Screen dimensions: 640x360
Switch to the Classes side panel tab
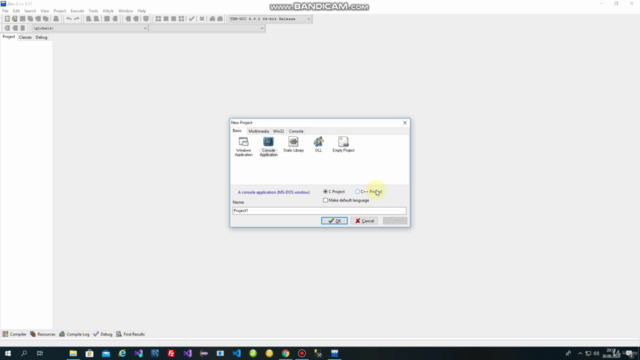point(25,37)
